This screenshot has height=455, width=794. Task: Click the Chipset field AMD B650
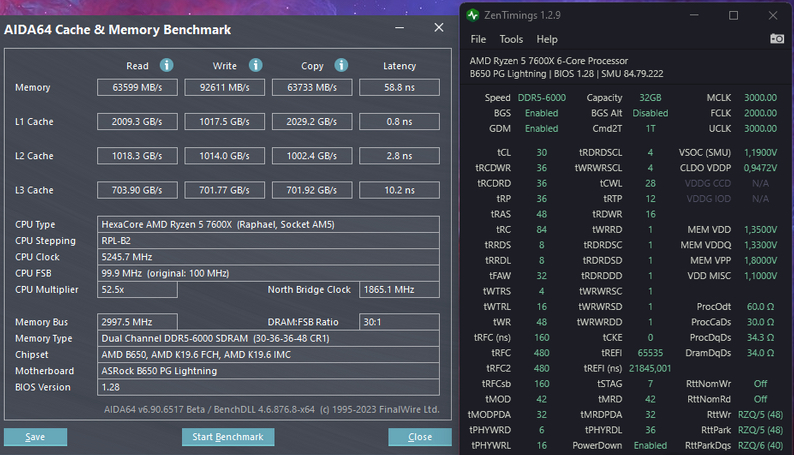pos(268,354)
